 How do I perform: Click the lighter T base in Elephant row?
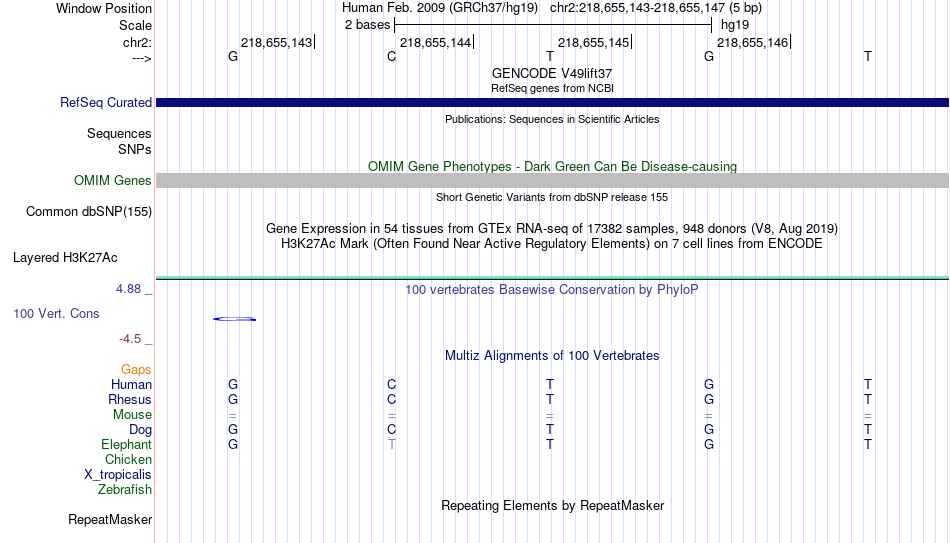[391, 445]
